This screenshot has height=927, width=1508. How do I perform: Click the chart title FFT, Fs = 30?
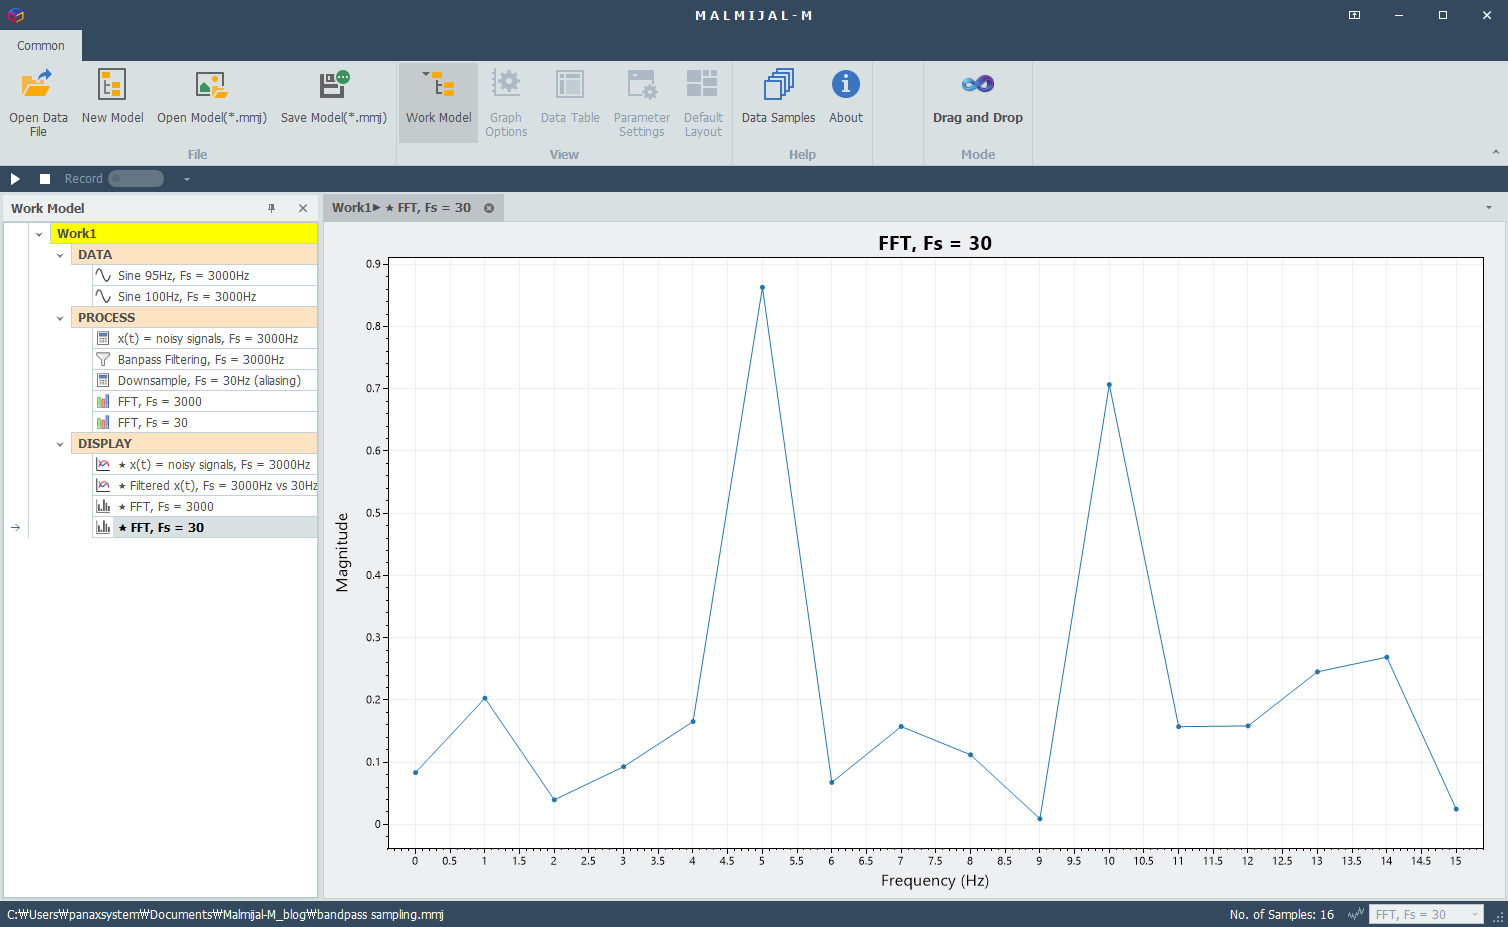pos(935,243)
